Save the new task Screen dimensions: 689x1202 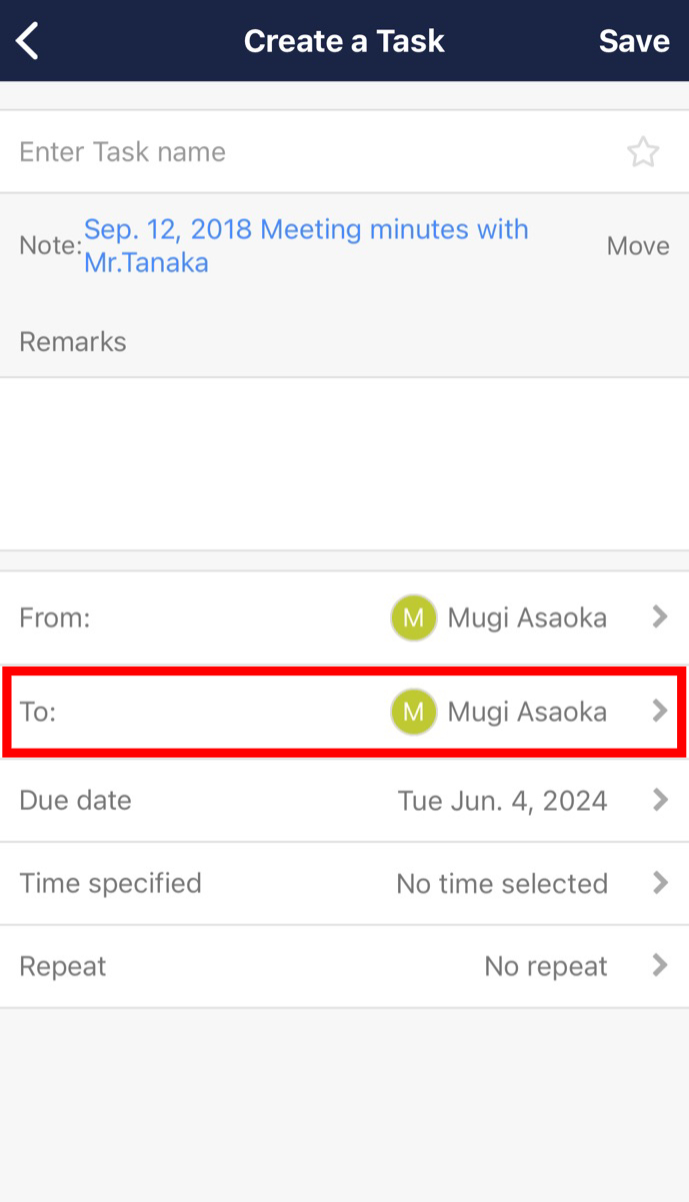click(x=634, y=40)
